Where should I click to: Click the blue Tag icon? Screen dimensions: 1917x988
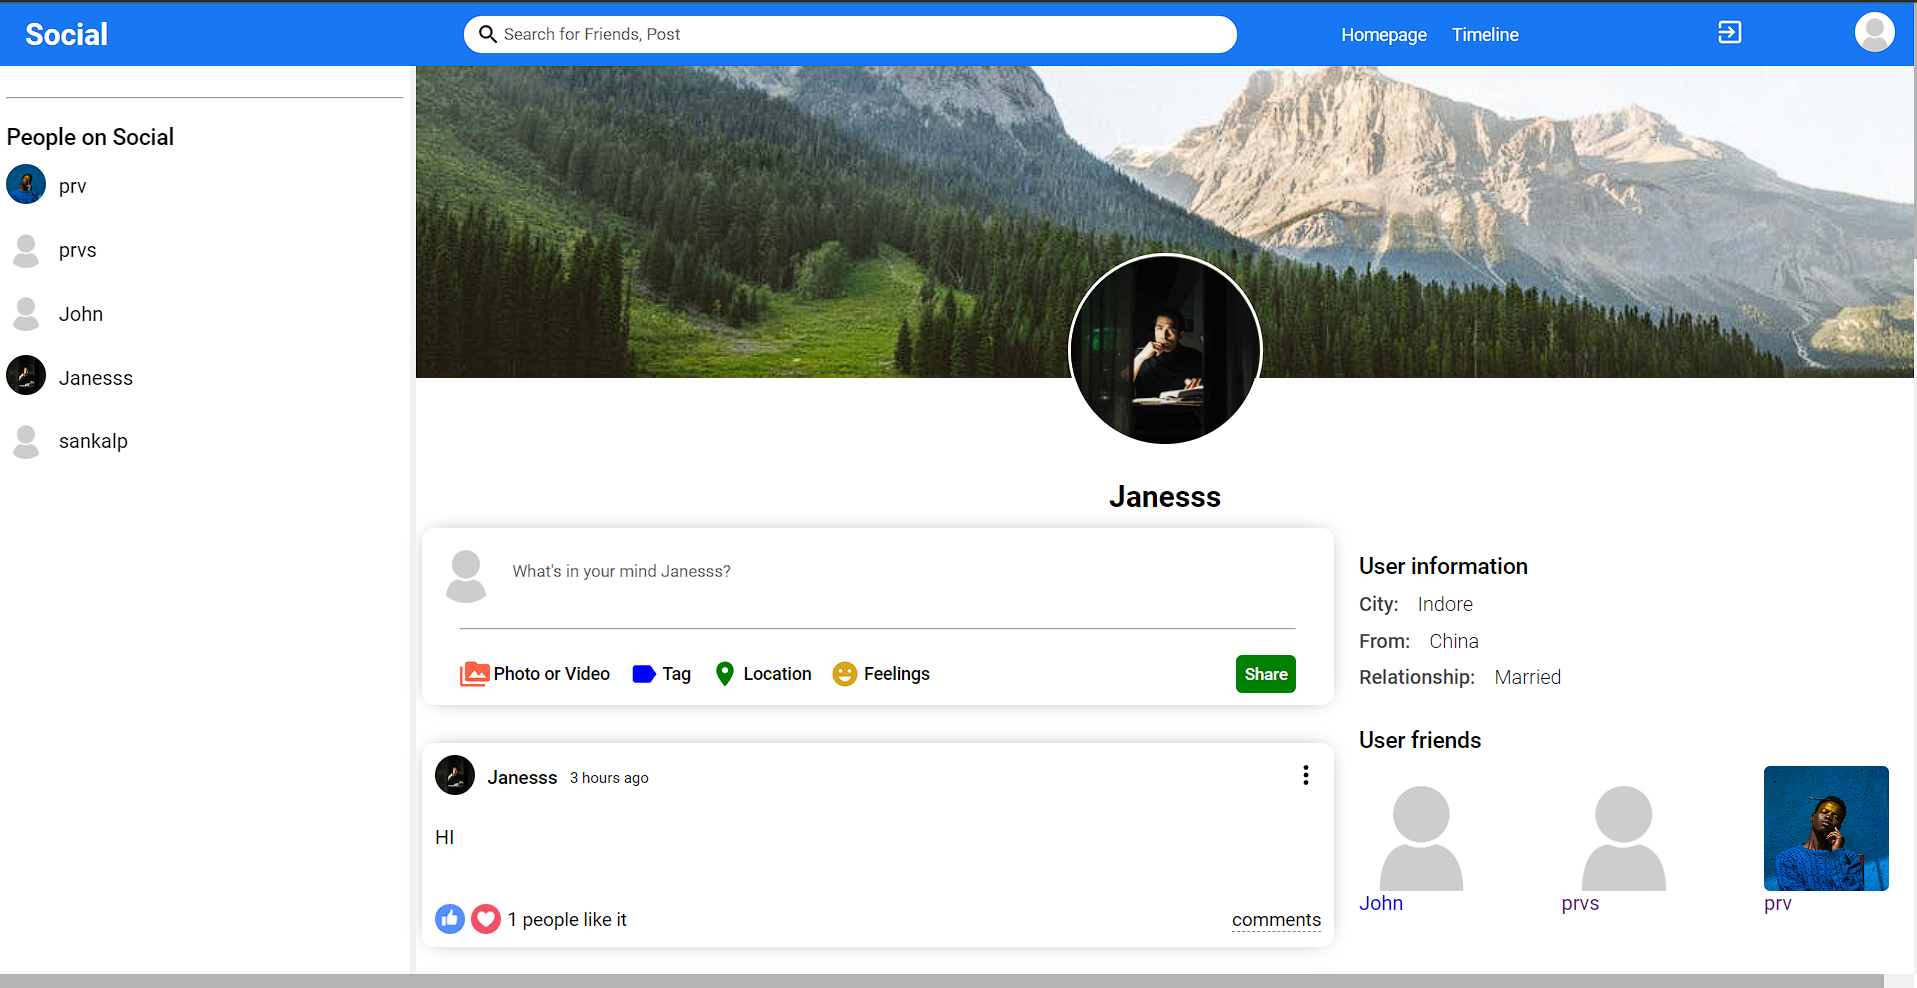click(x=644, y=674)
